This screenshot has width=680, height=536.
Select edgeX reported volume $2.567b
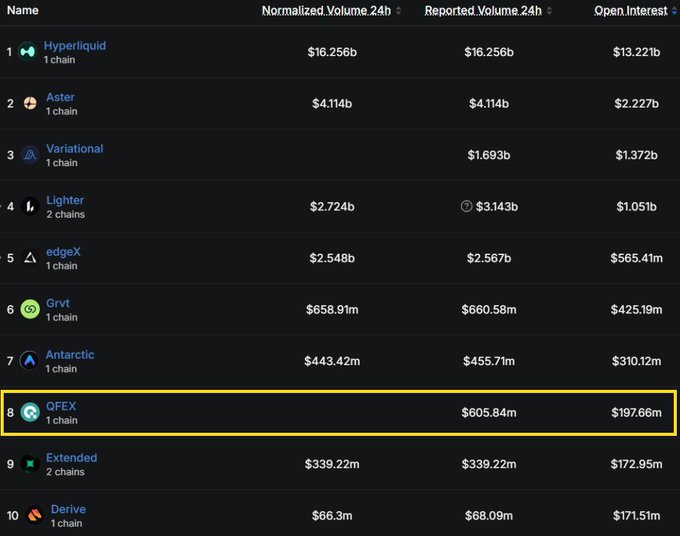[x=489, y=258]
